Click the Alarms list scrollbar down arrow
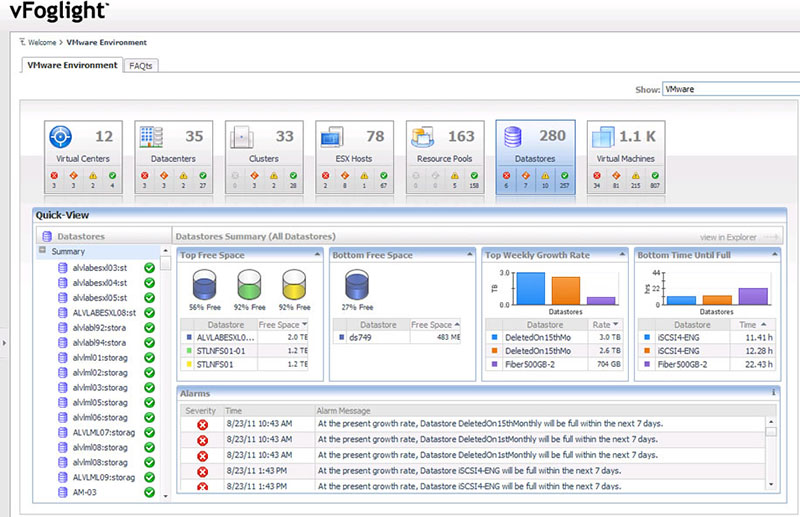Viewport: 800px width, 517px height. [x=771, y=484]
